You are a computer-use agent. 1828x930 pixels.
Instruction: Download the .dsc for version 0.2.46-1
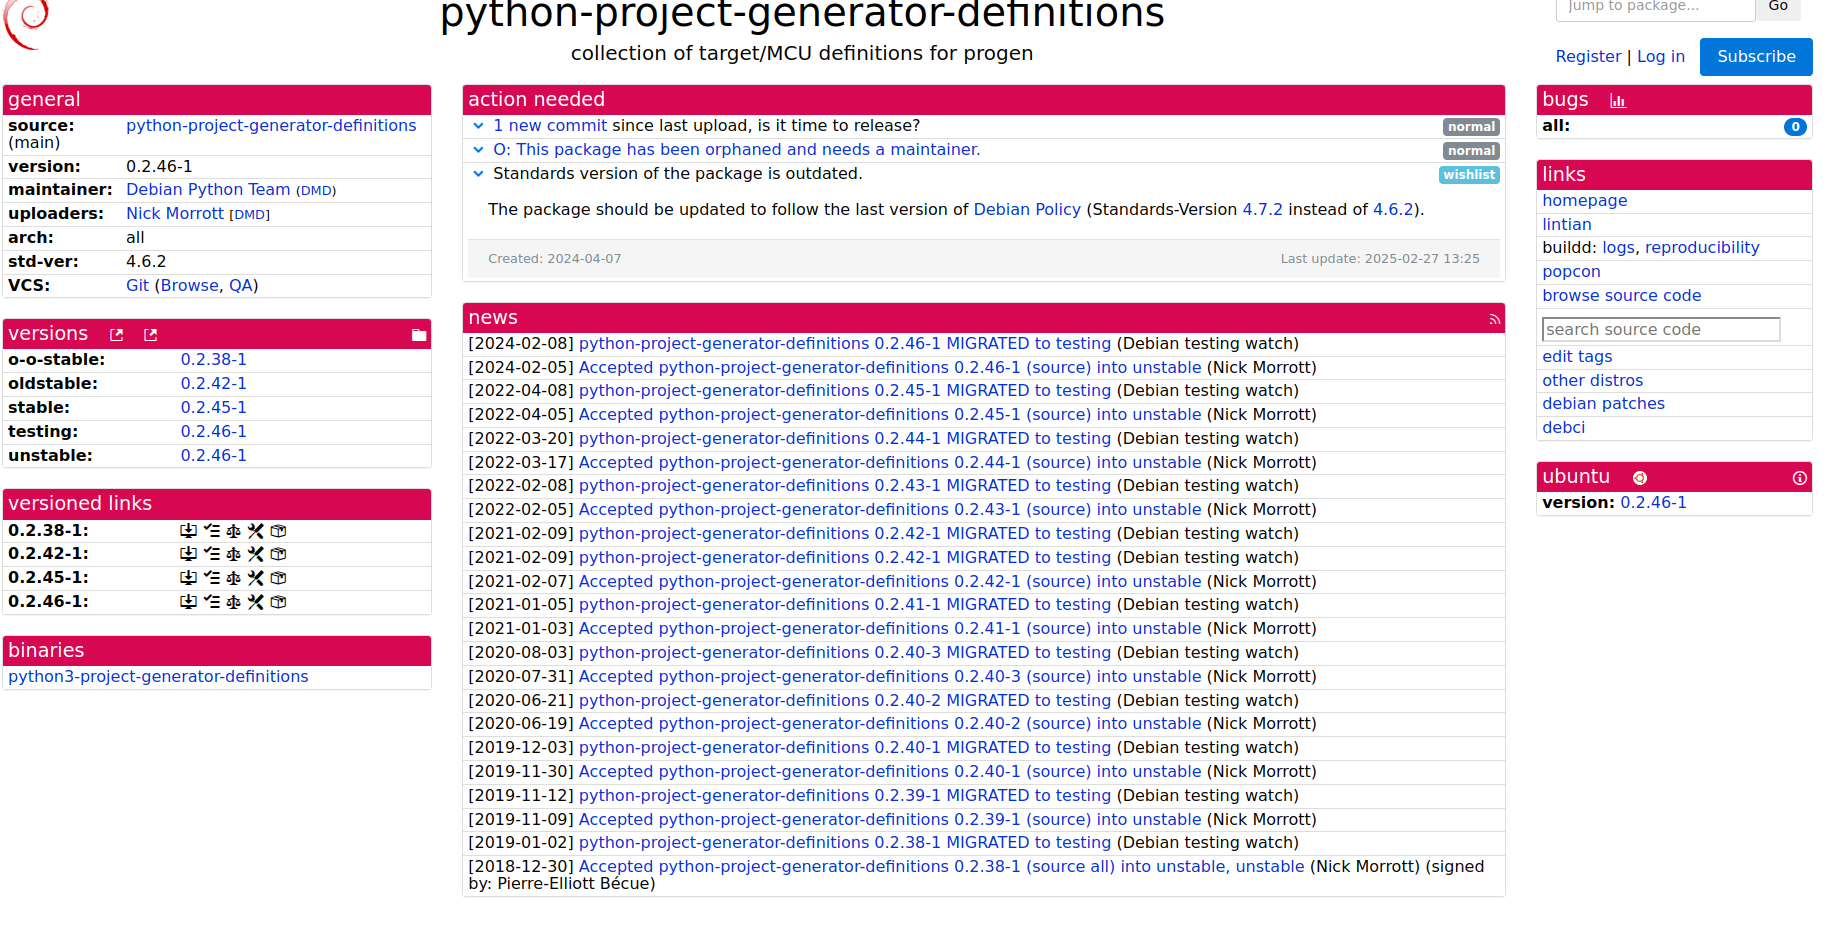coord(188,602)
